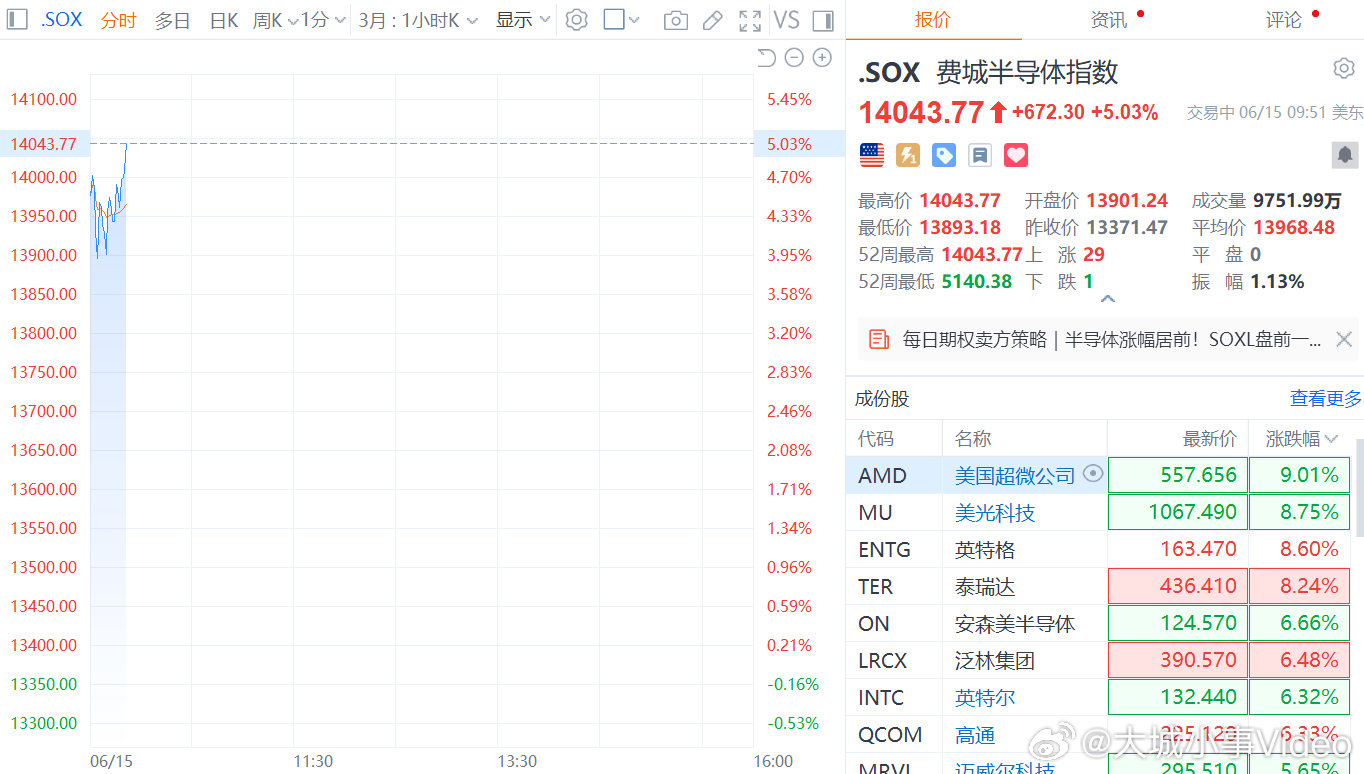This screenshot has width=1364, height=774.
Task: Expand chart to fullscreen
Action: [x=749, y=20]
